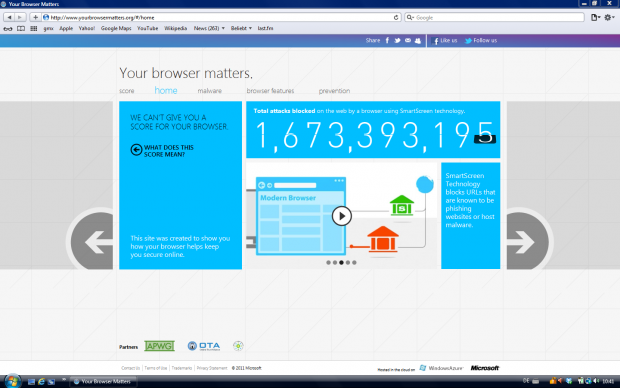Open the settings gear menu
Image resolution: width=620 pixels, height=388 pixels.
pyautogui.click(x=609, y=17)
